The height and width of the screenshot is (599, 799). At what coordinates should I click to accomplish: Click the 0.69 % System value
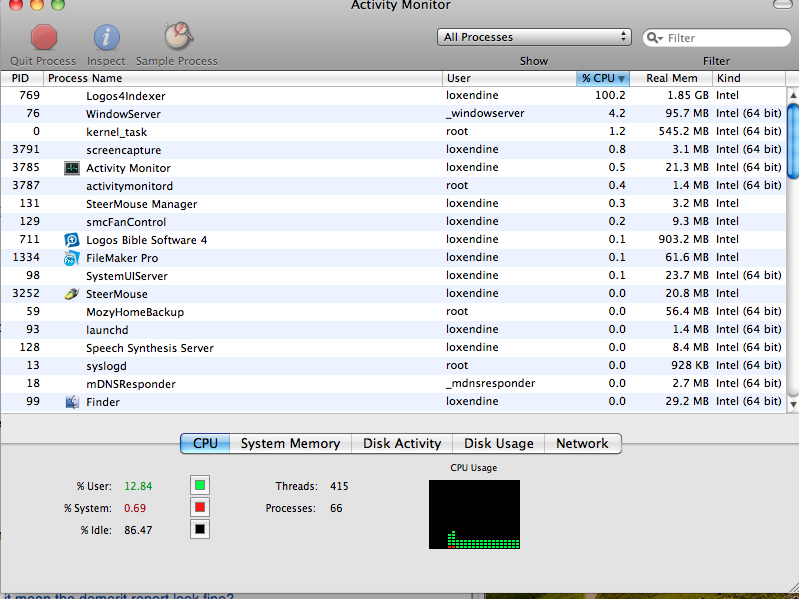click(x=135, y=508)
